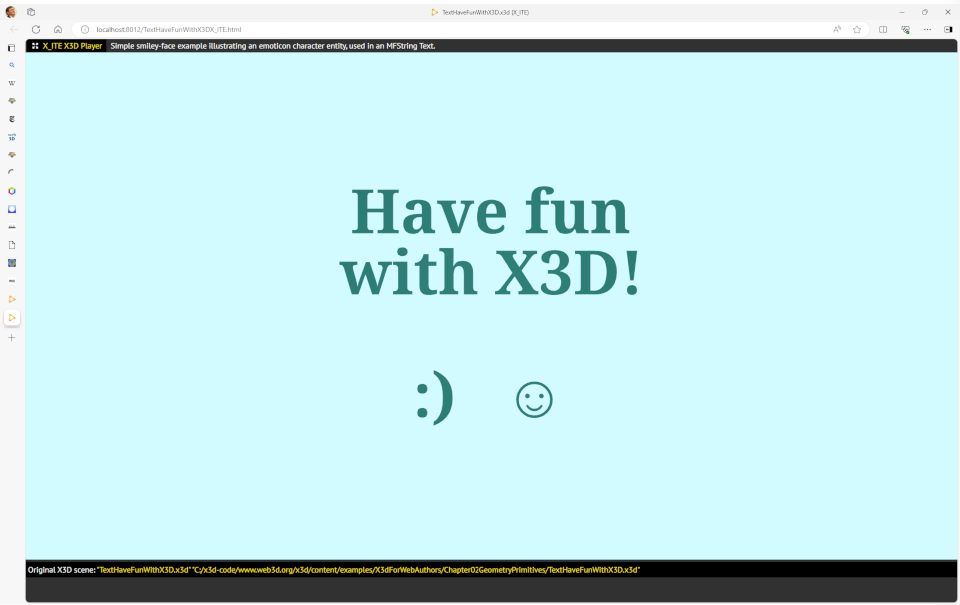Go to the browser Home page
Screen dimensions: 960x605
coord(58,29)
